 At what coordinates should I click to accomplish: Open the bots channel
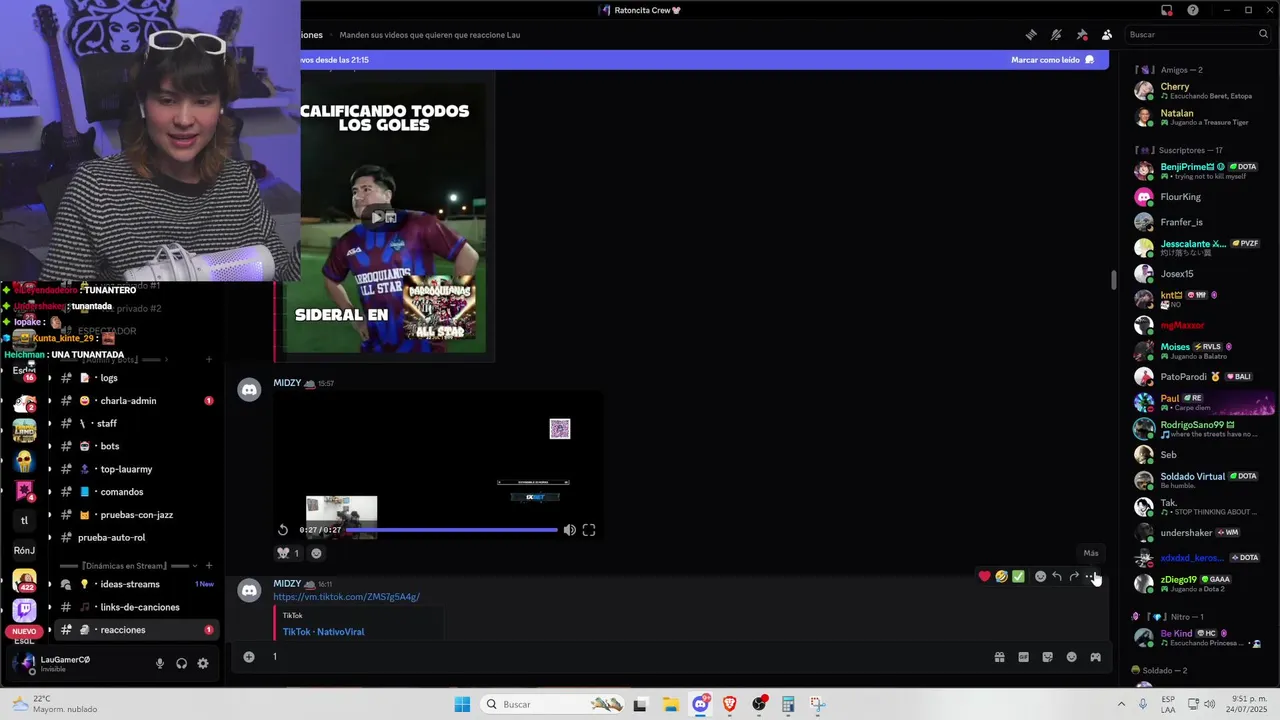[x=135, y=446]
